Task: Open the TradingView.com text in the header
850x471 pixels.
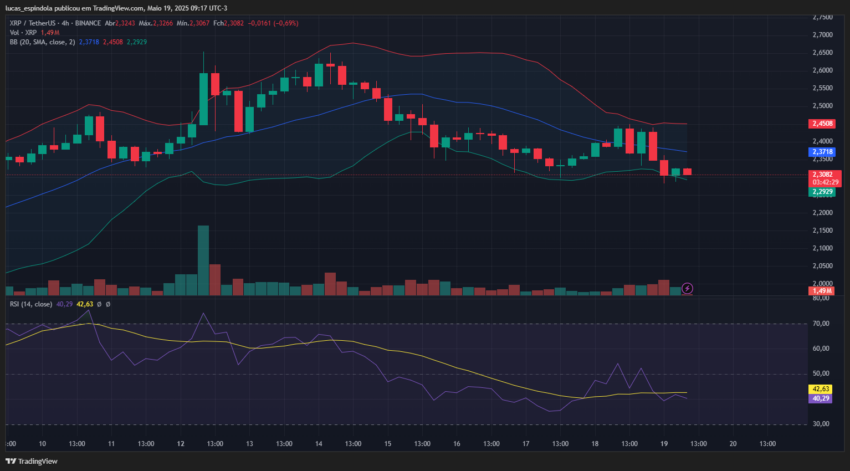Action: (x=118, y=8)
